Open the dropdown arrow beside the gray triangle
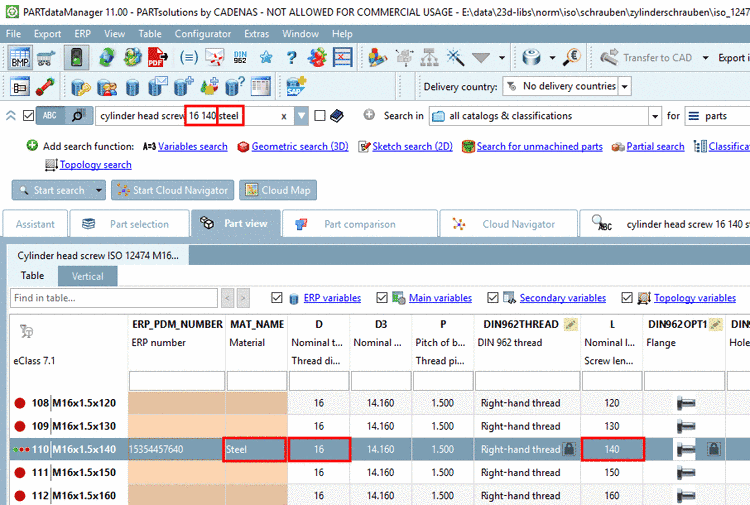 pos(502,58)
